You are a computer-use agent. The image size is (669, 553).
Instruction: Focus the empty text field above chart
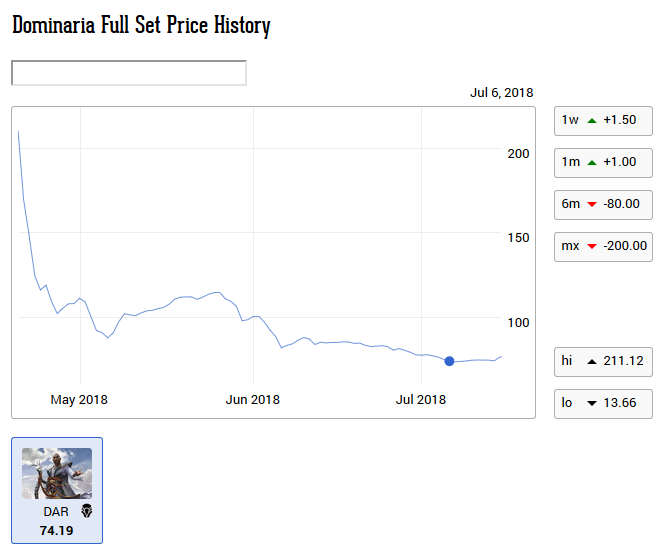coord(128,73)
